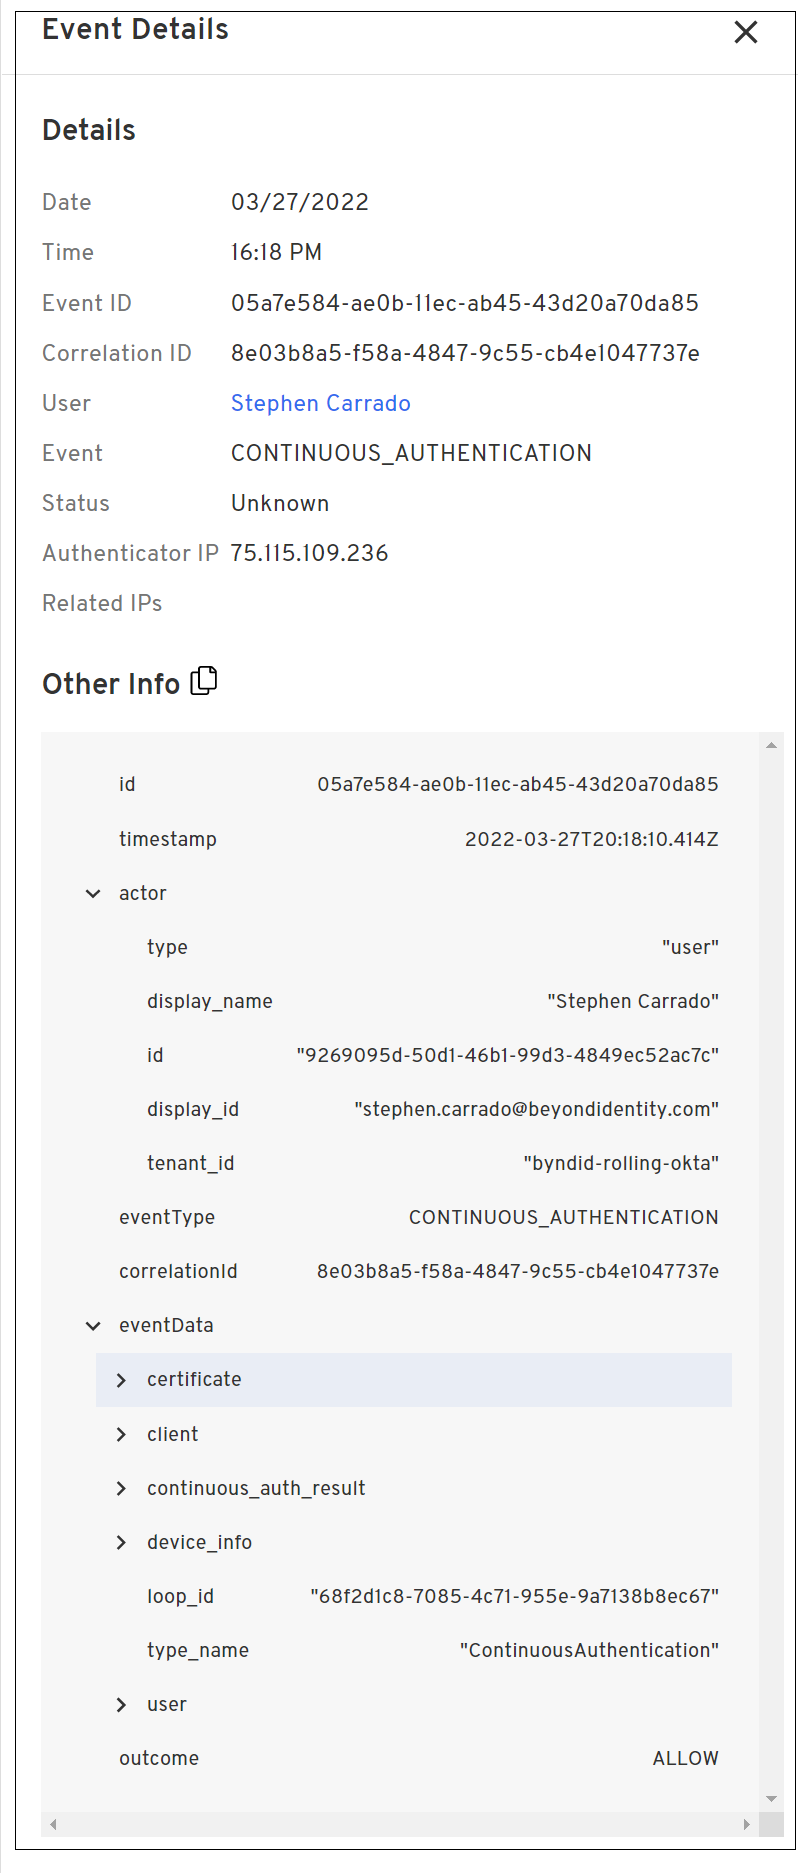Expand the client node
Screen dimensions: 798x1873
121,1434
